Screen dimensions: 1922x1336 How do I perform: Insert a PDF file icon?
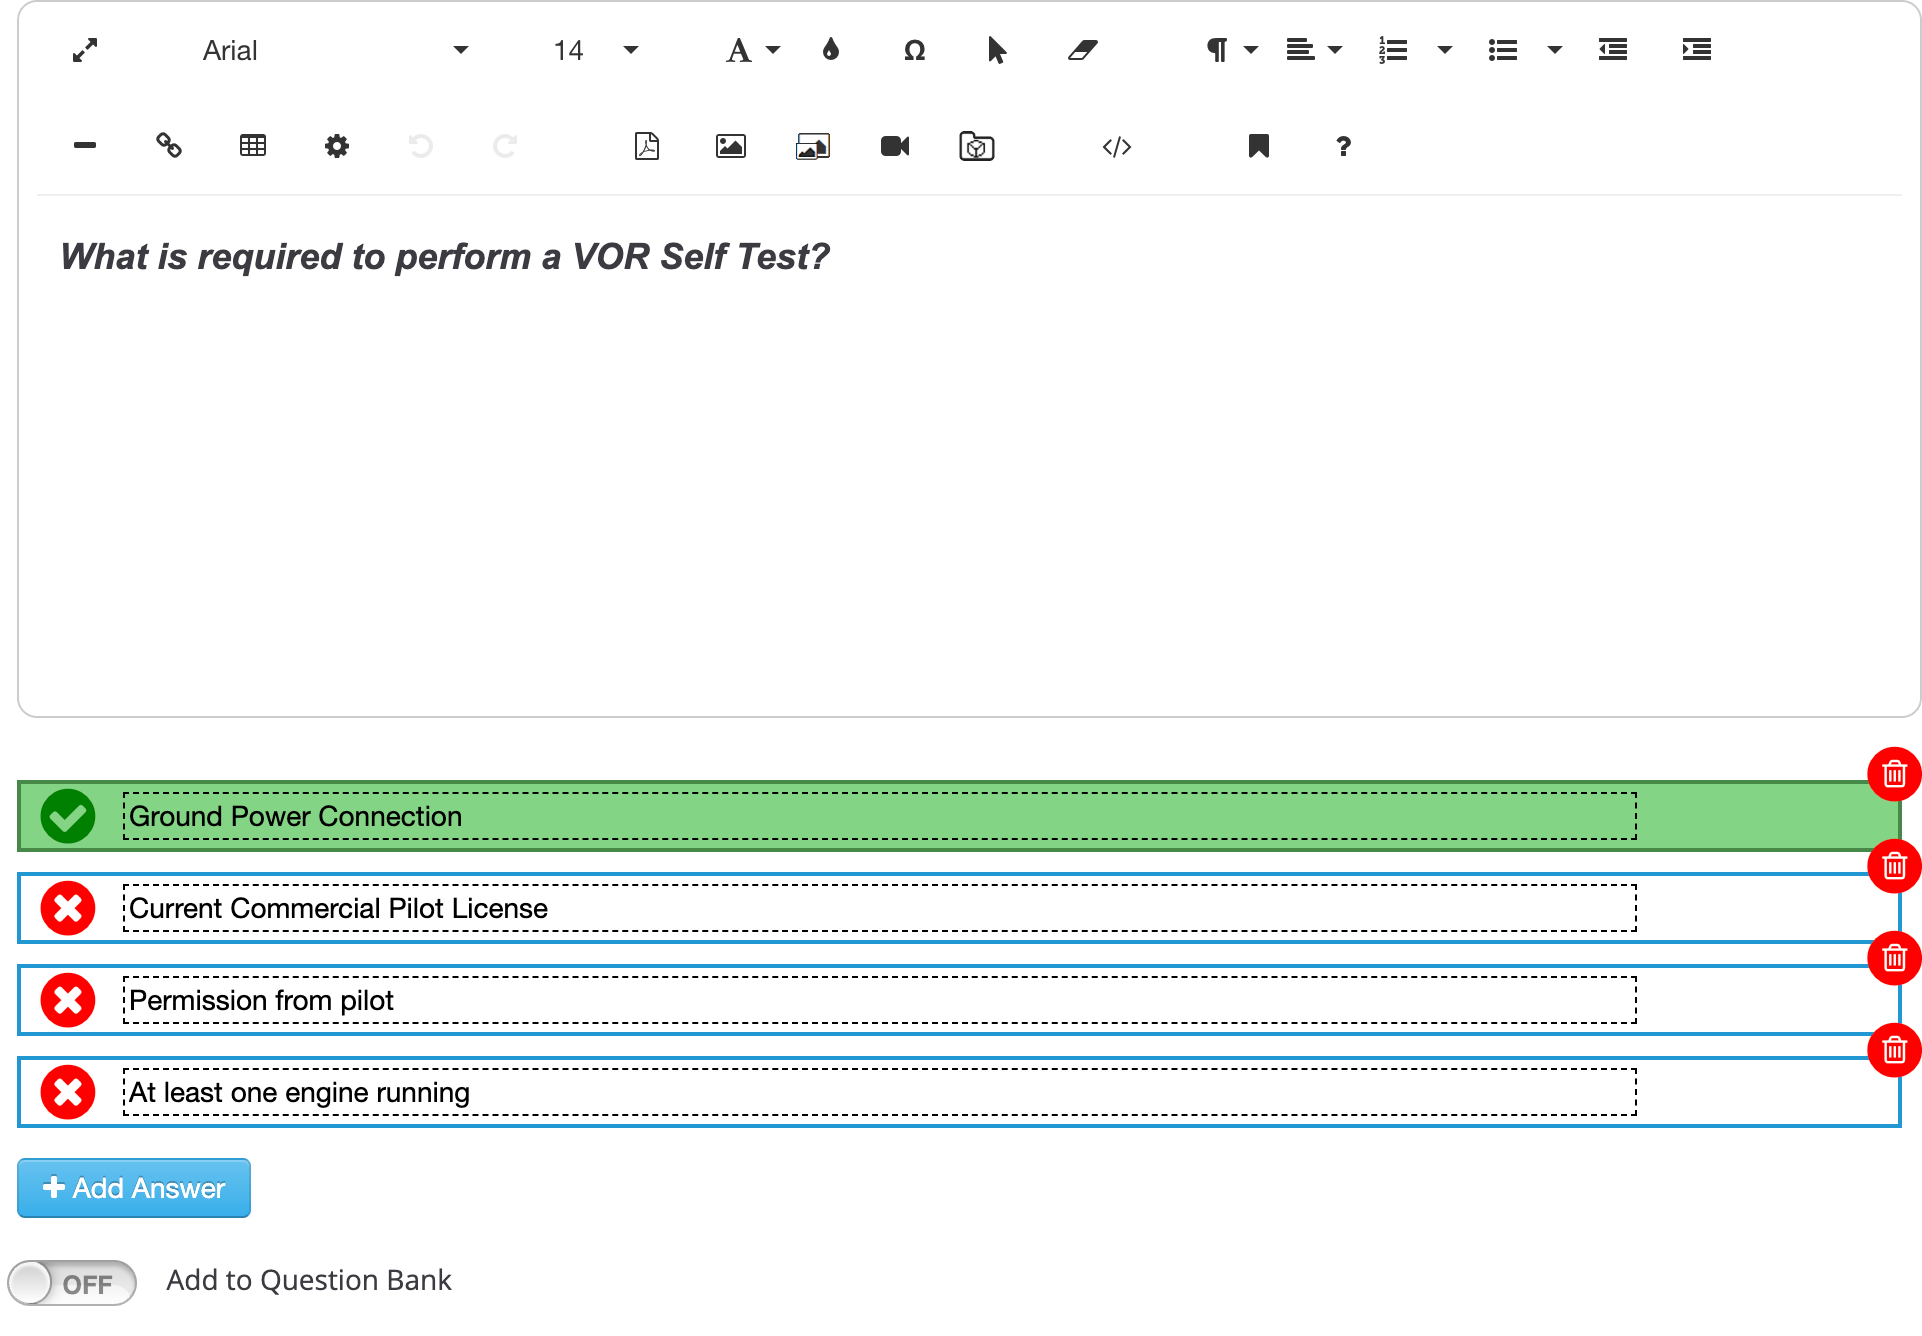(647, 146)
